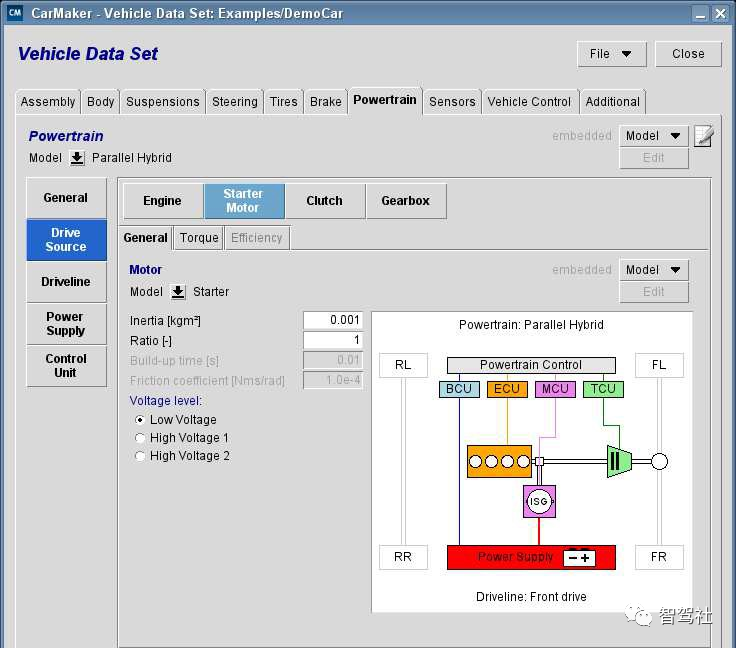736x648 pixels.
Task: Open the Driveline section
Action: coord(66,282)
